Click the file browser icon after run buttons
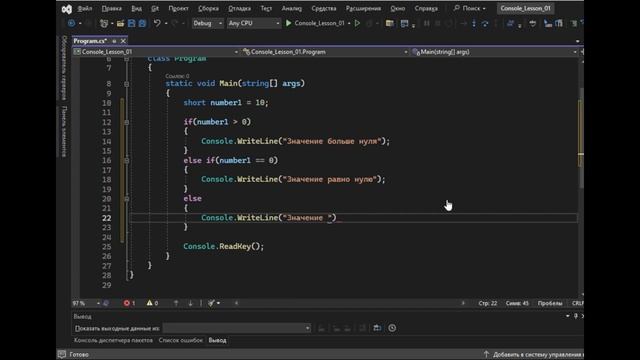This screenshot has width=640, height=360. (390, 24)
